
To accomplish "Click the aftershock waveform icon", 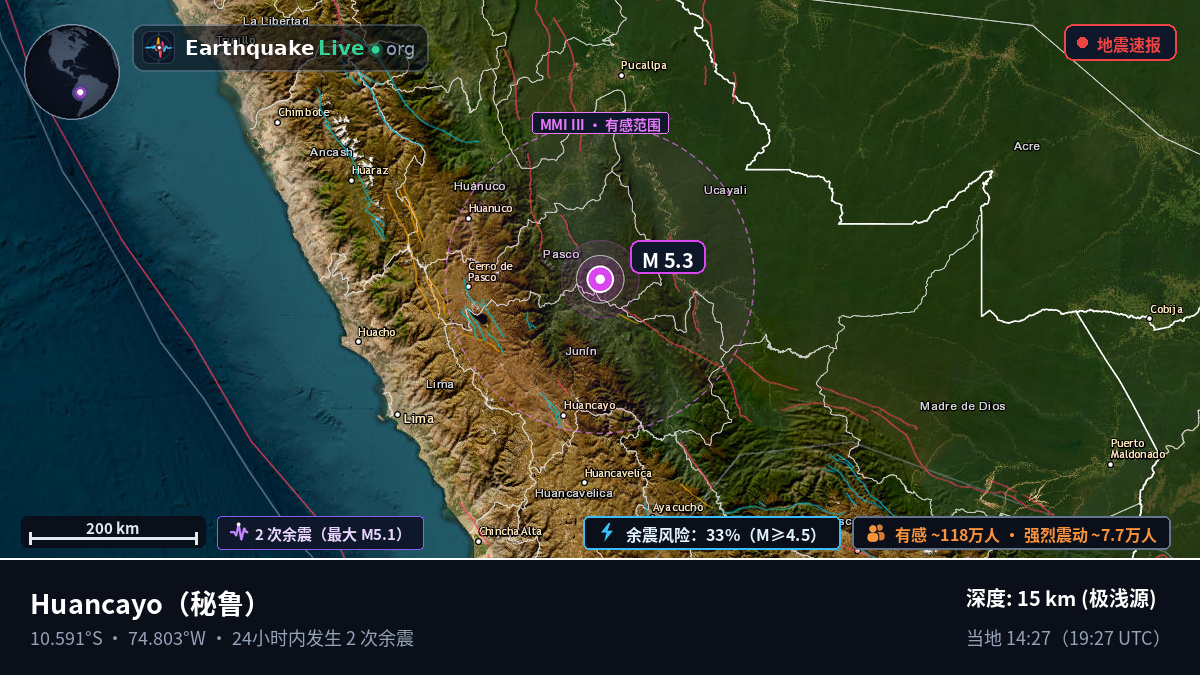I will (238, 532).
